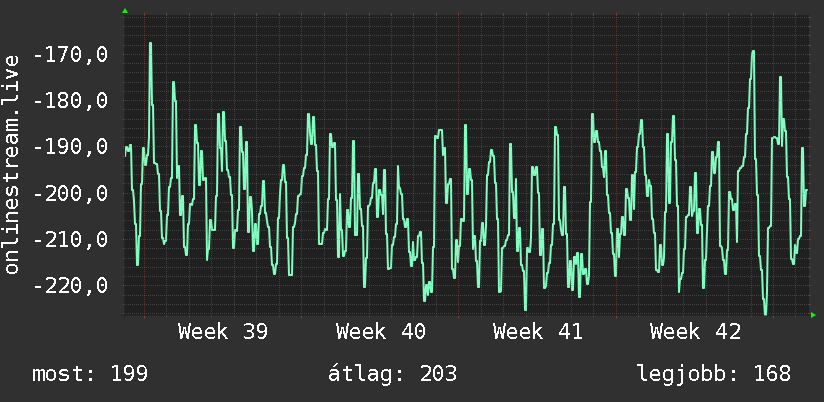Select the 'Week 42' axis label
The width and height of the screenshot is (824, 402).
point(695,332)
